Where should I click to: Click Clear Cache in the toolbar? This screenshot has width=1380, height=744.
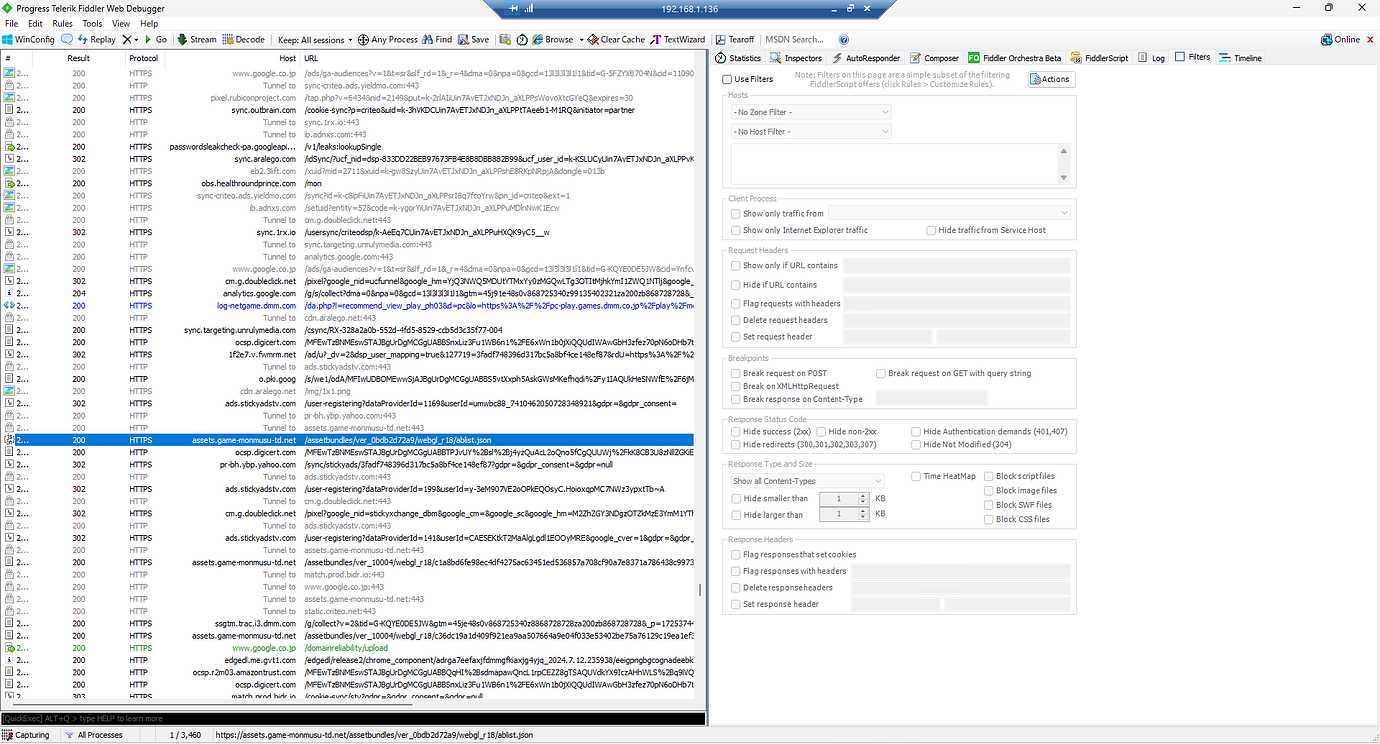615,40
